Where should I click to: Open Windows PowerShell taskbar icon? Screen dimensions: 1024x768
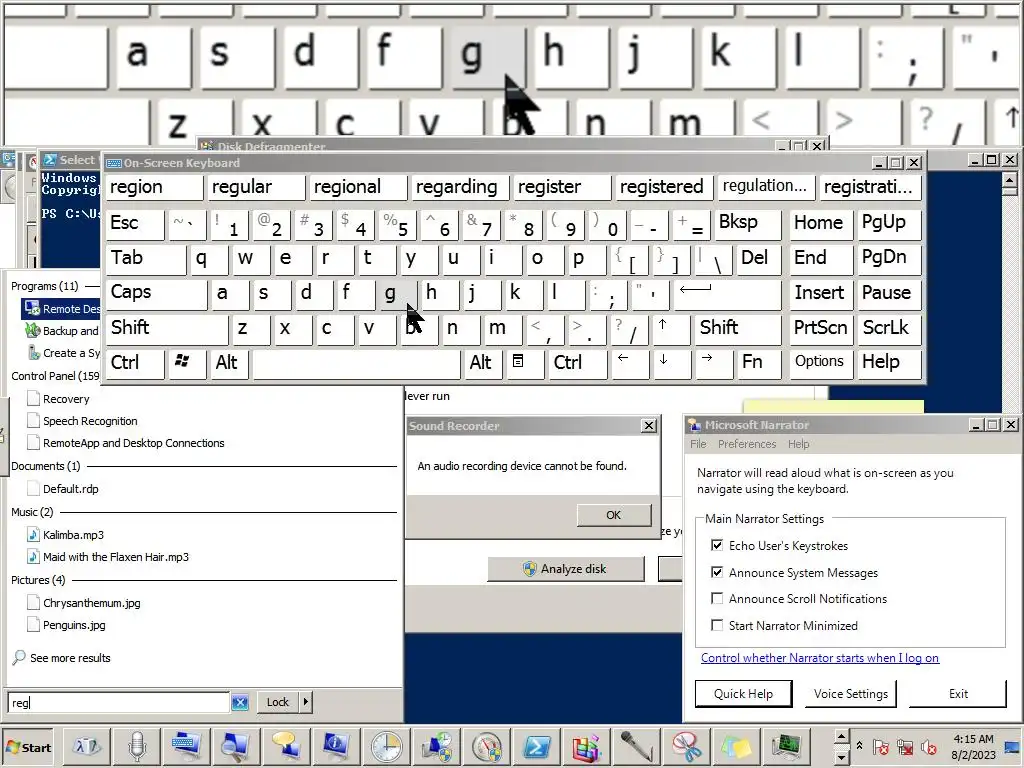(x=537, y=746)
